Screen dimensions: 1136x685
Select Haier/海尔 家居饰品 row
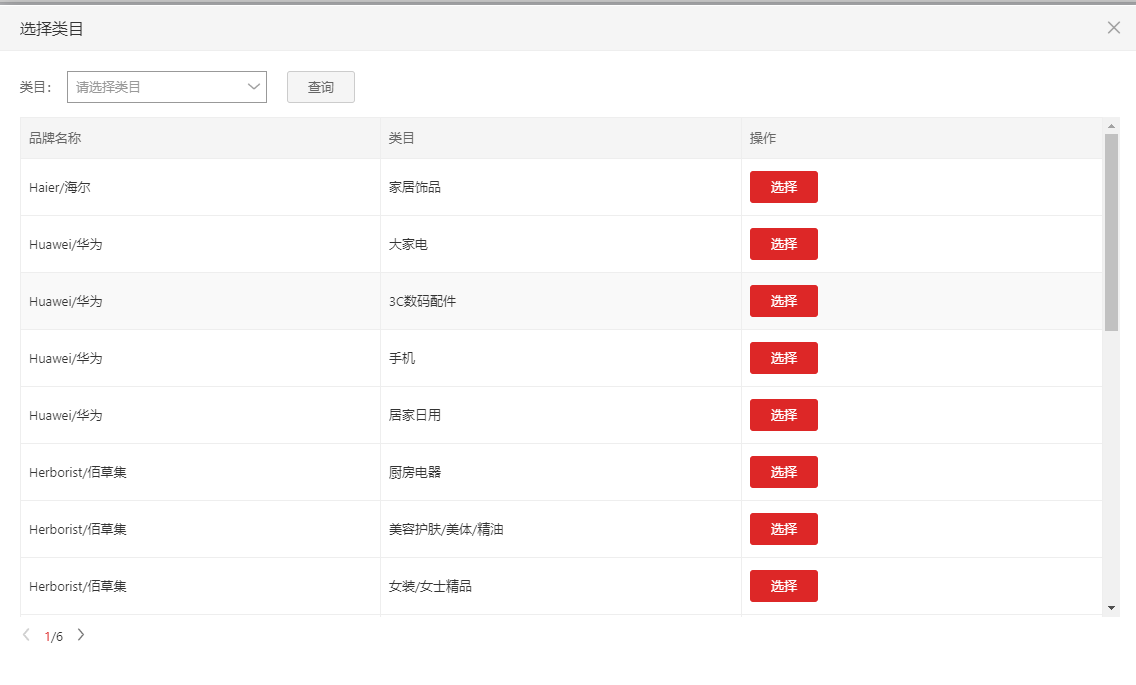click(x=783, y=187)
